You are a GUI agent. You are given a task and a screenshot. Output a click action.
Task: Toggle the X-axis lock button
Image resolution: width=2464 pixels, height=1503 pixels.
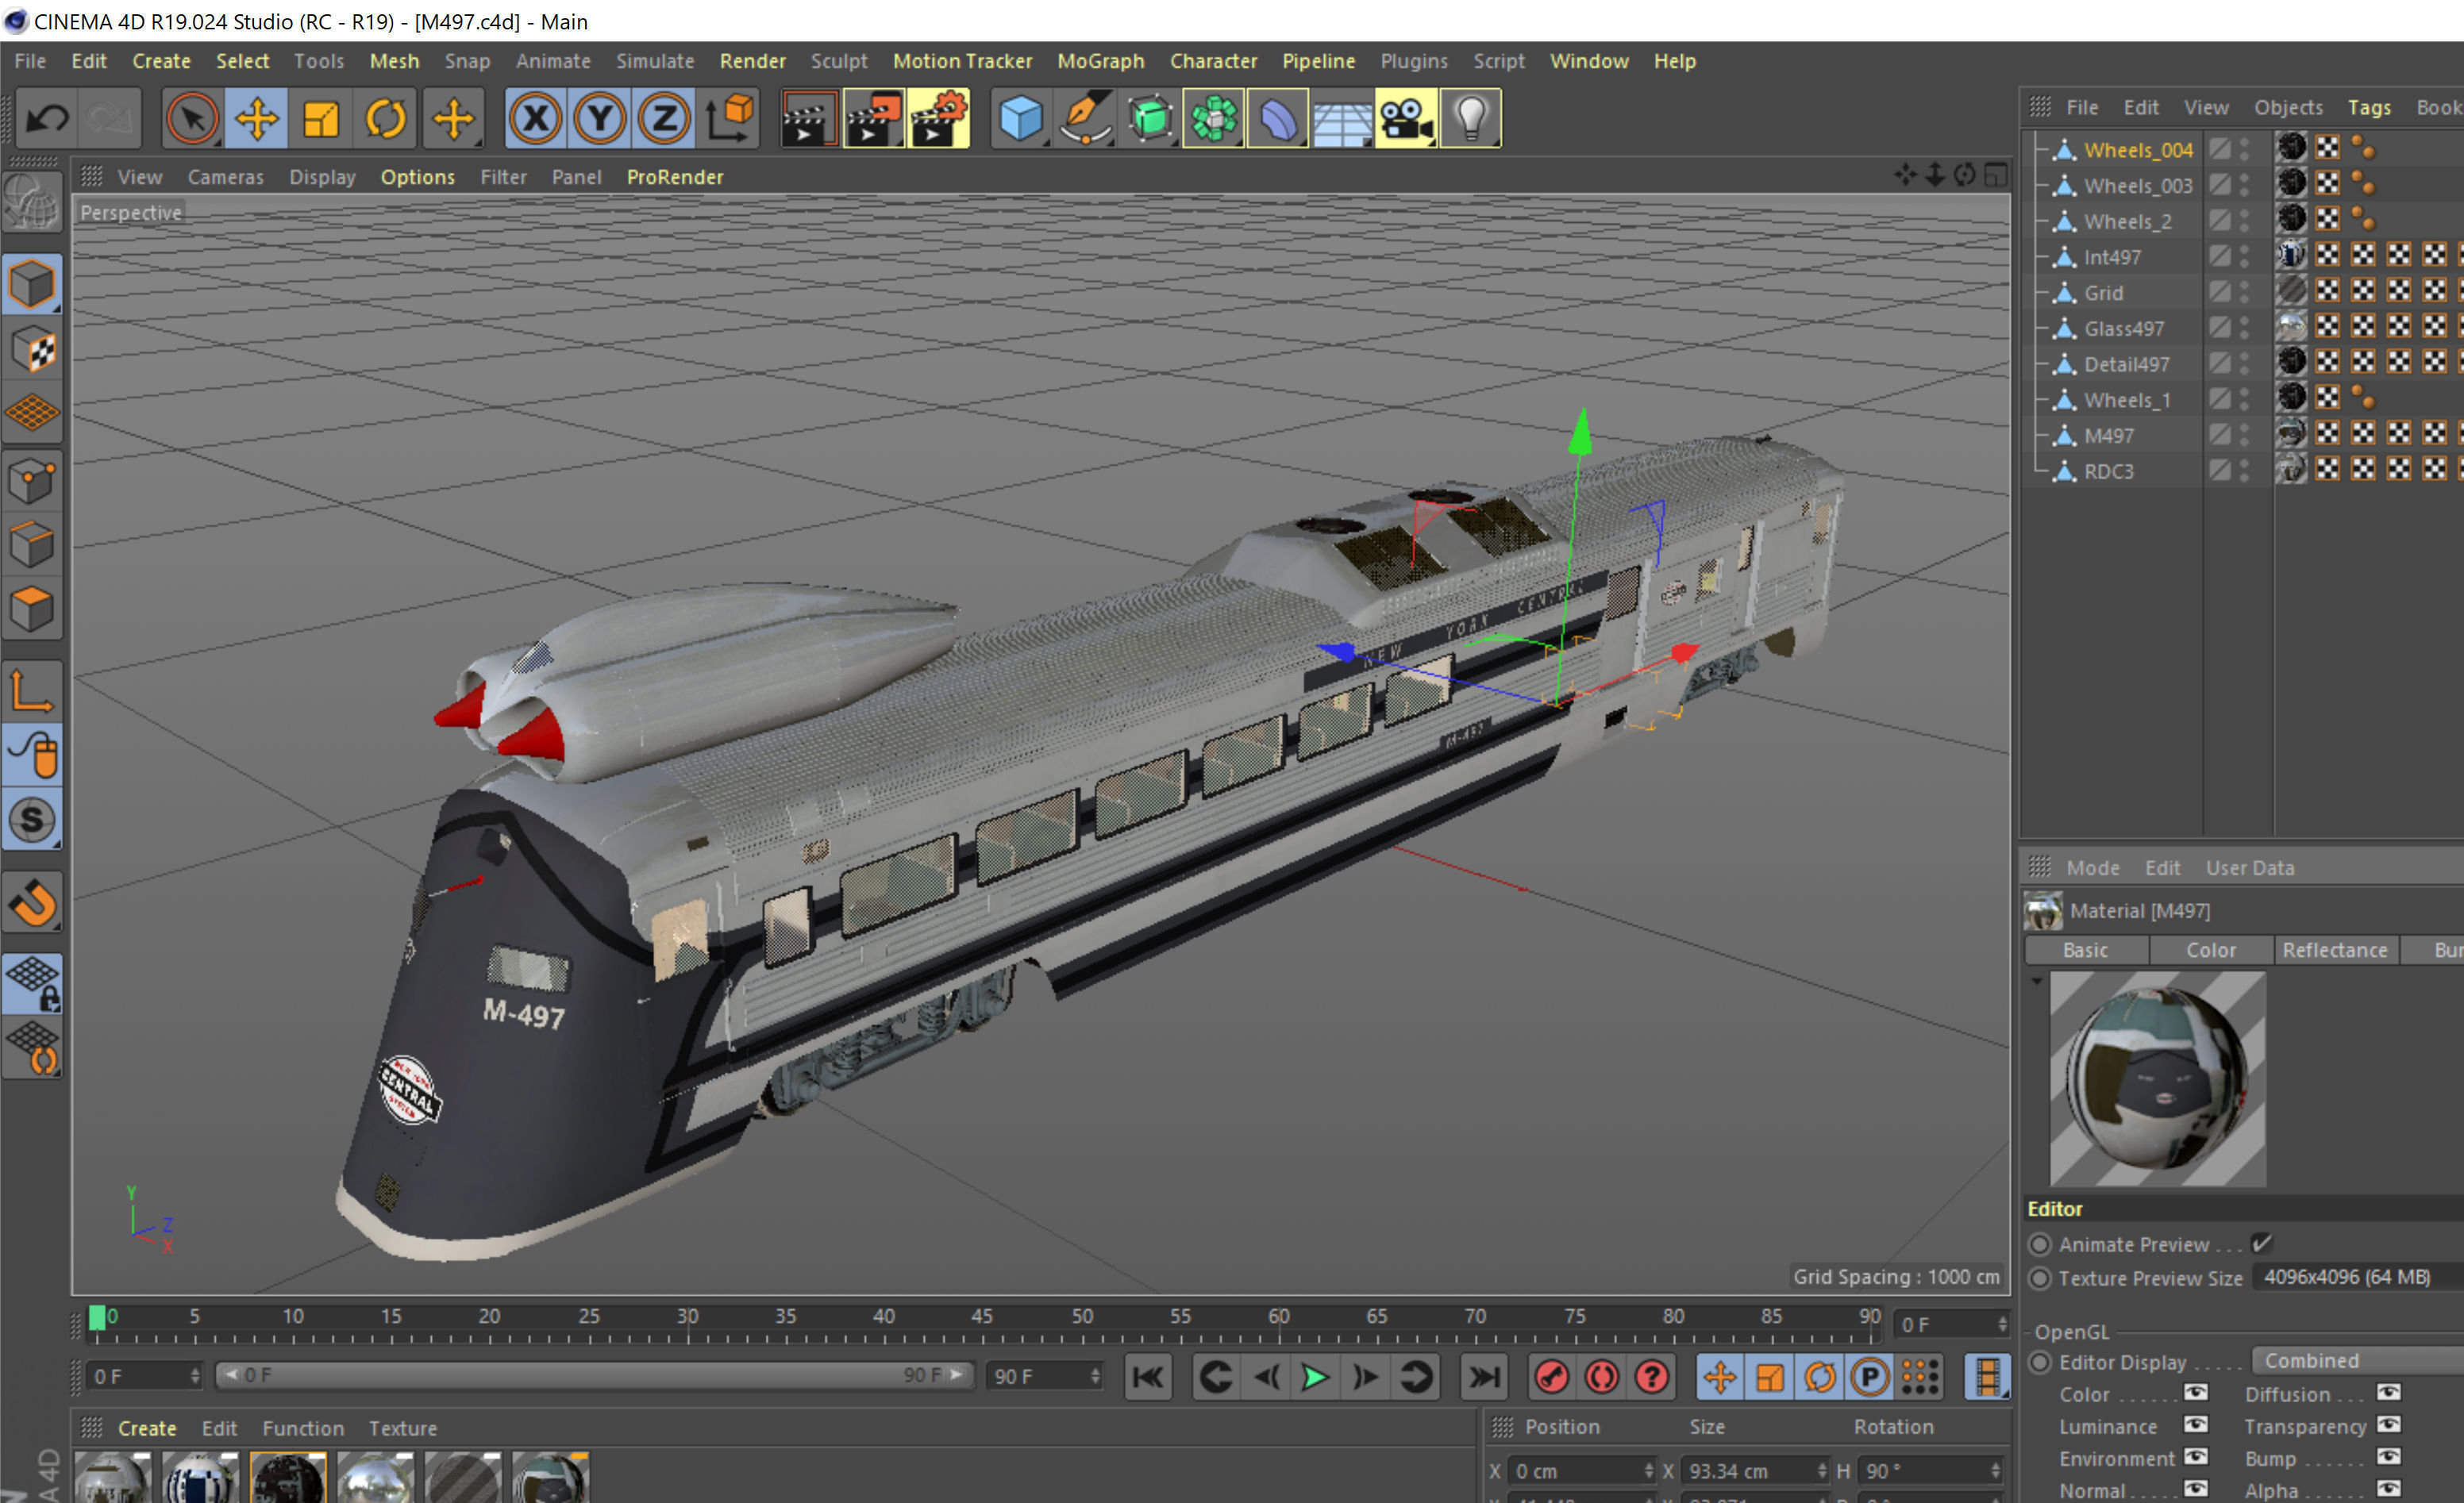pos(535,120)
